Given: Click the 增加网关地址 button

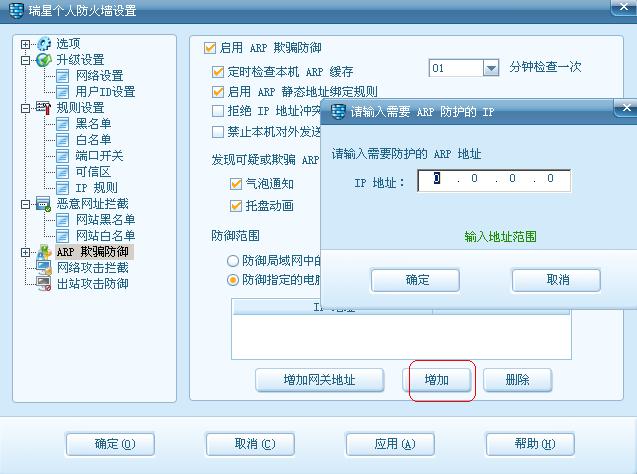Looking at the screenshot, I should 320,380.
